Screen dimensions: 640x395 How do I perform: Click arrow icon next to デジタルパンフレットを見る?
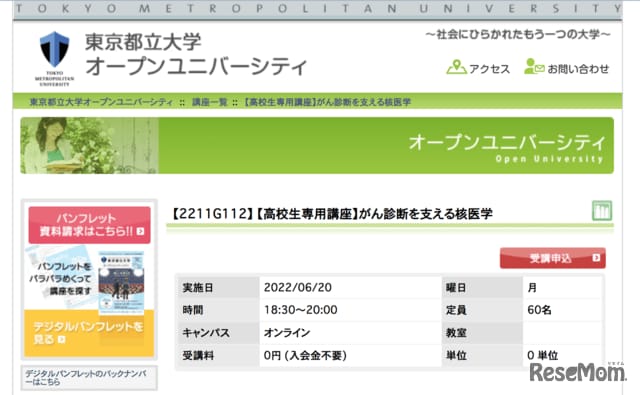[62, 339]
